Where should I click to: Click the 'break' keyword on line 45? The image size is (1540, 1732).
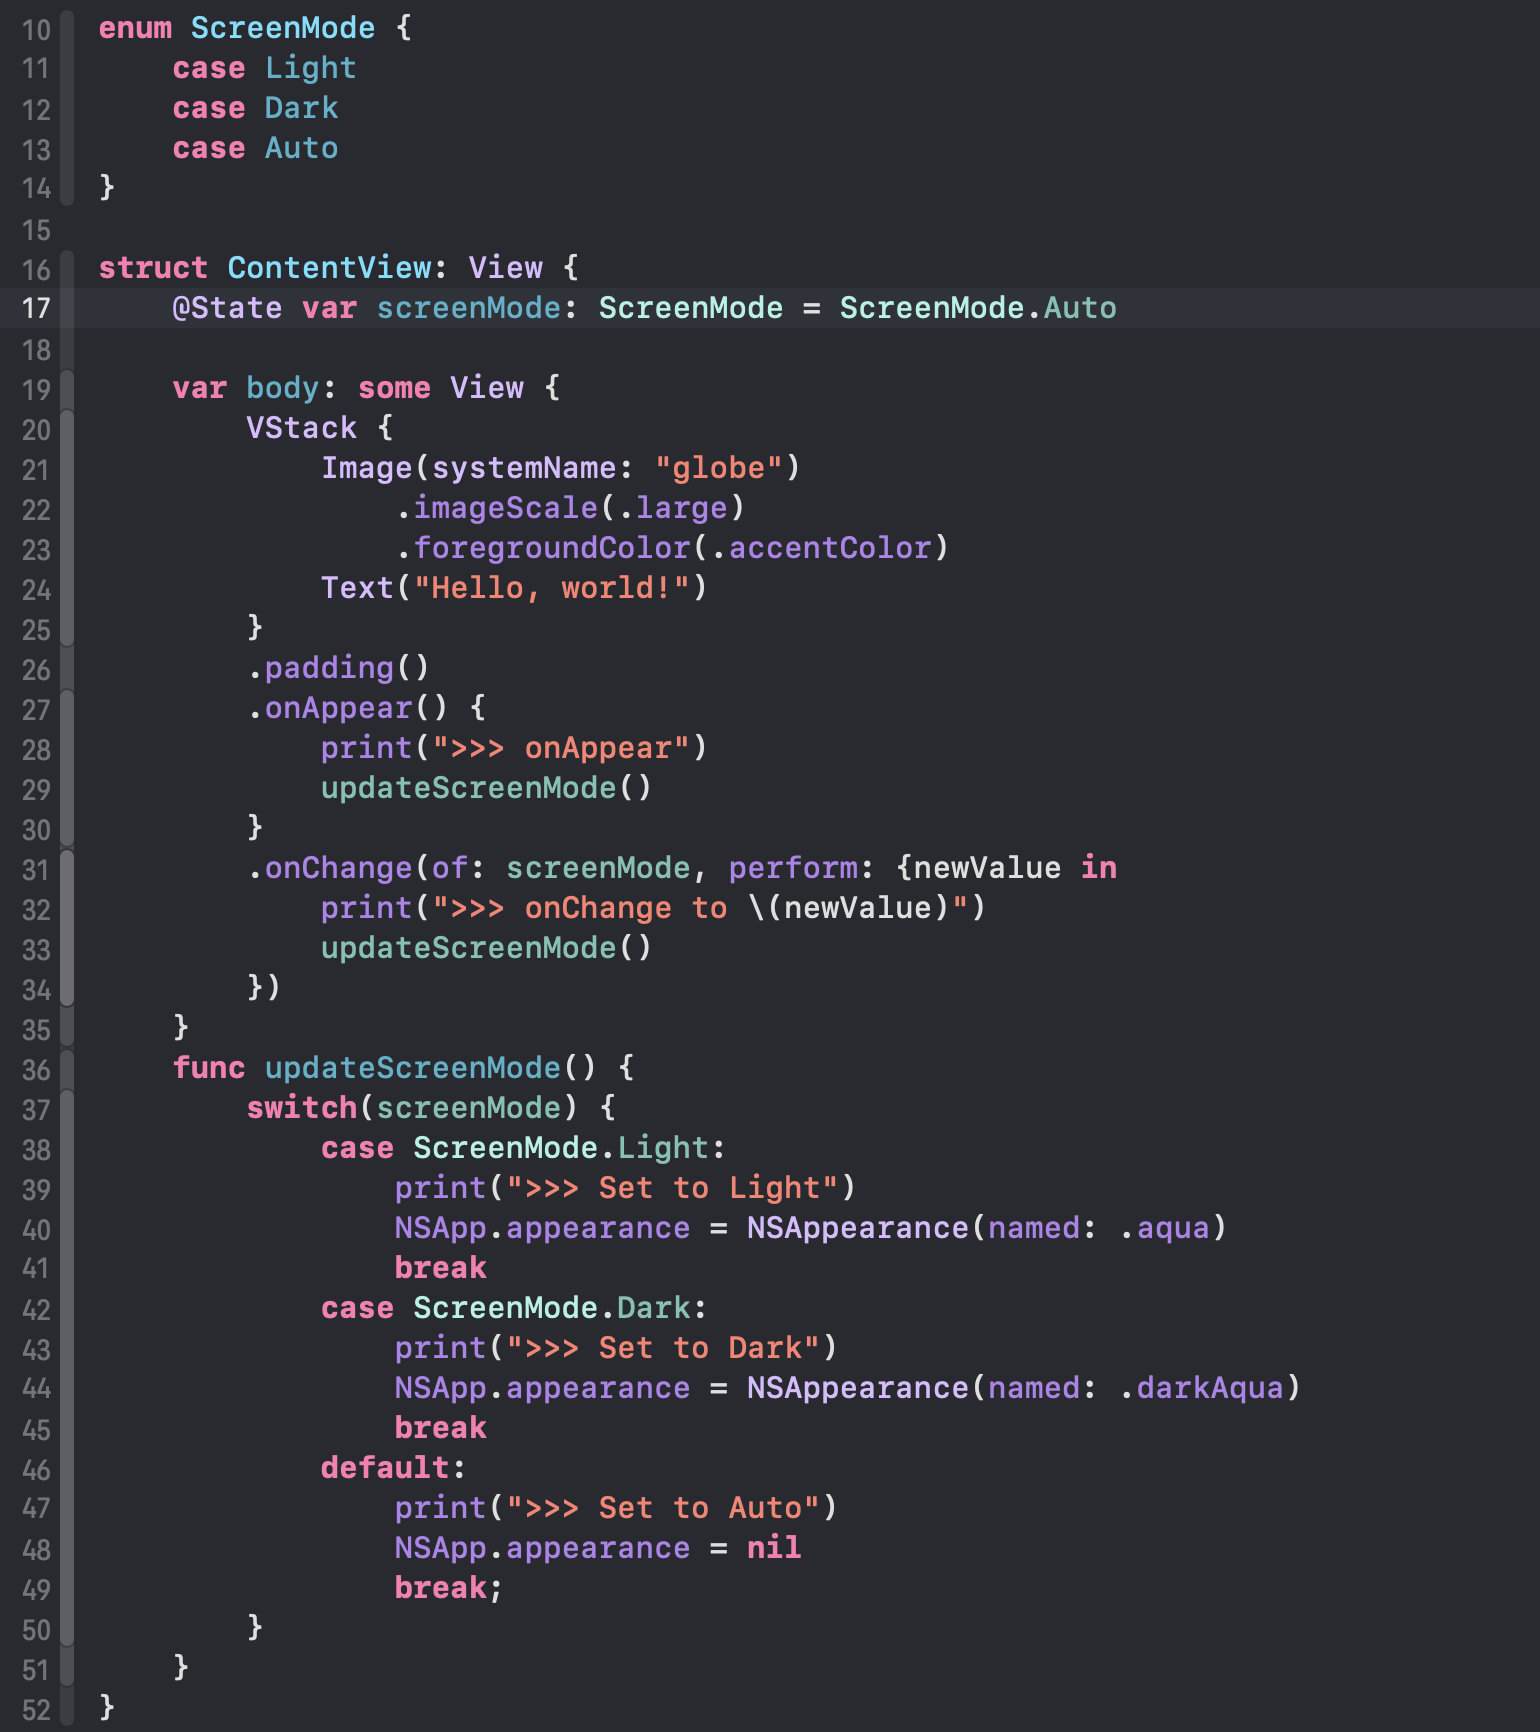coord(441,1428)
